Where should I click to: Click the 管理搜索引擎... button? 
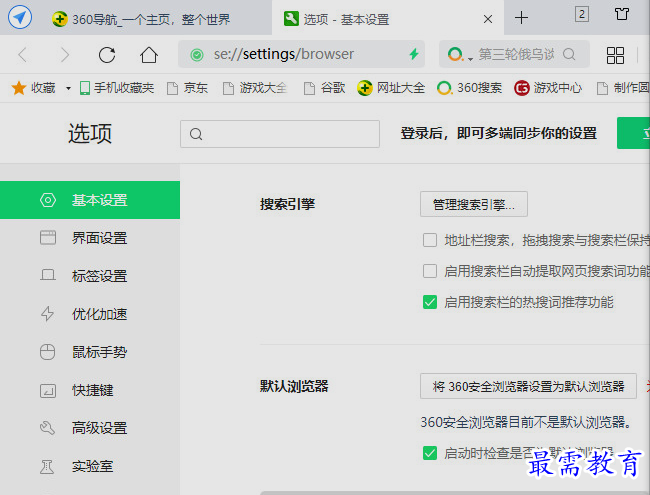tap(474, 204)
